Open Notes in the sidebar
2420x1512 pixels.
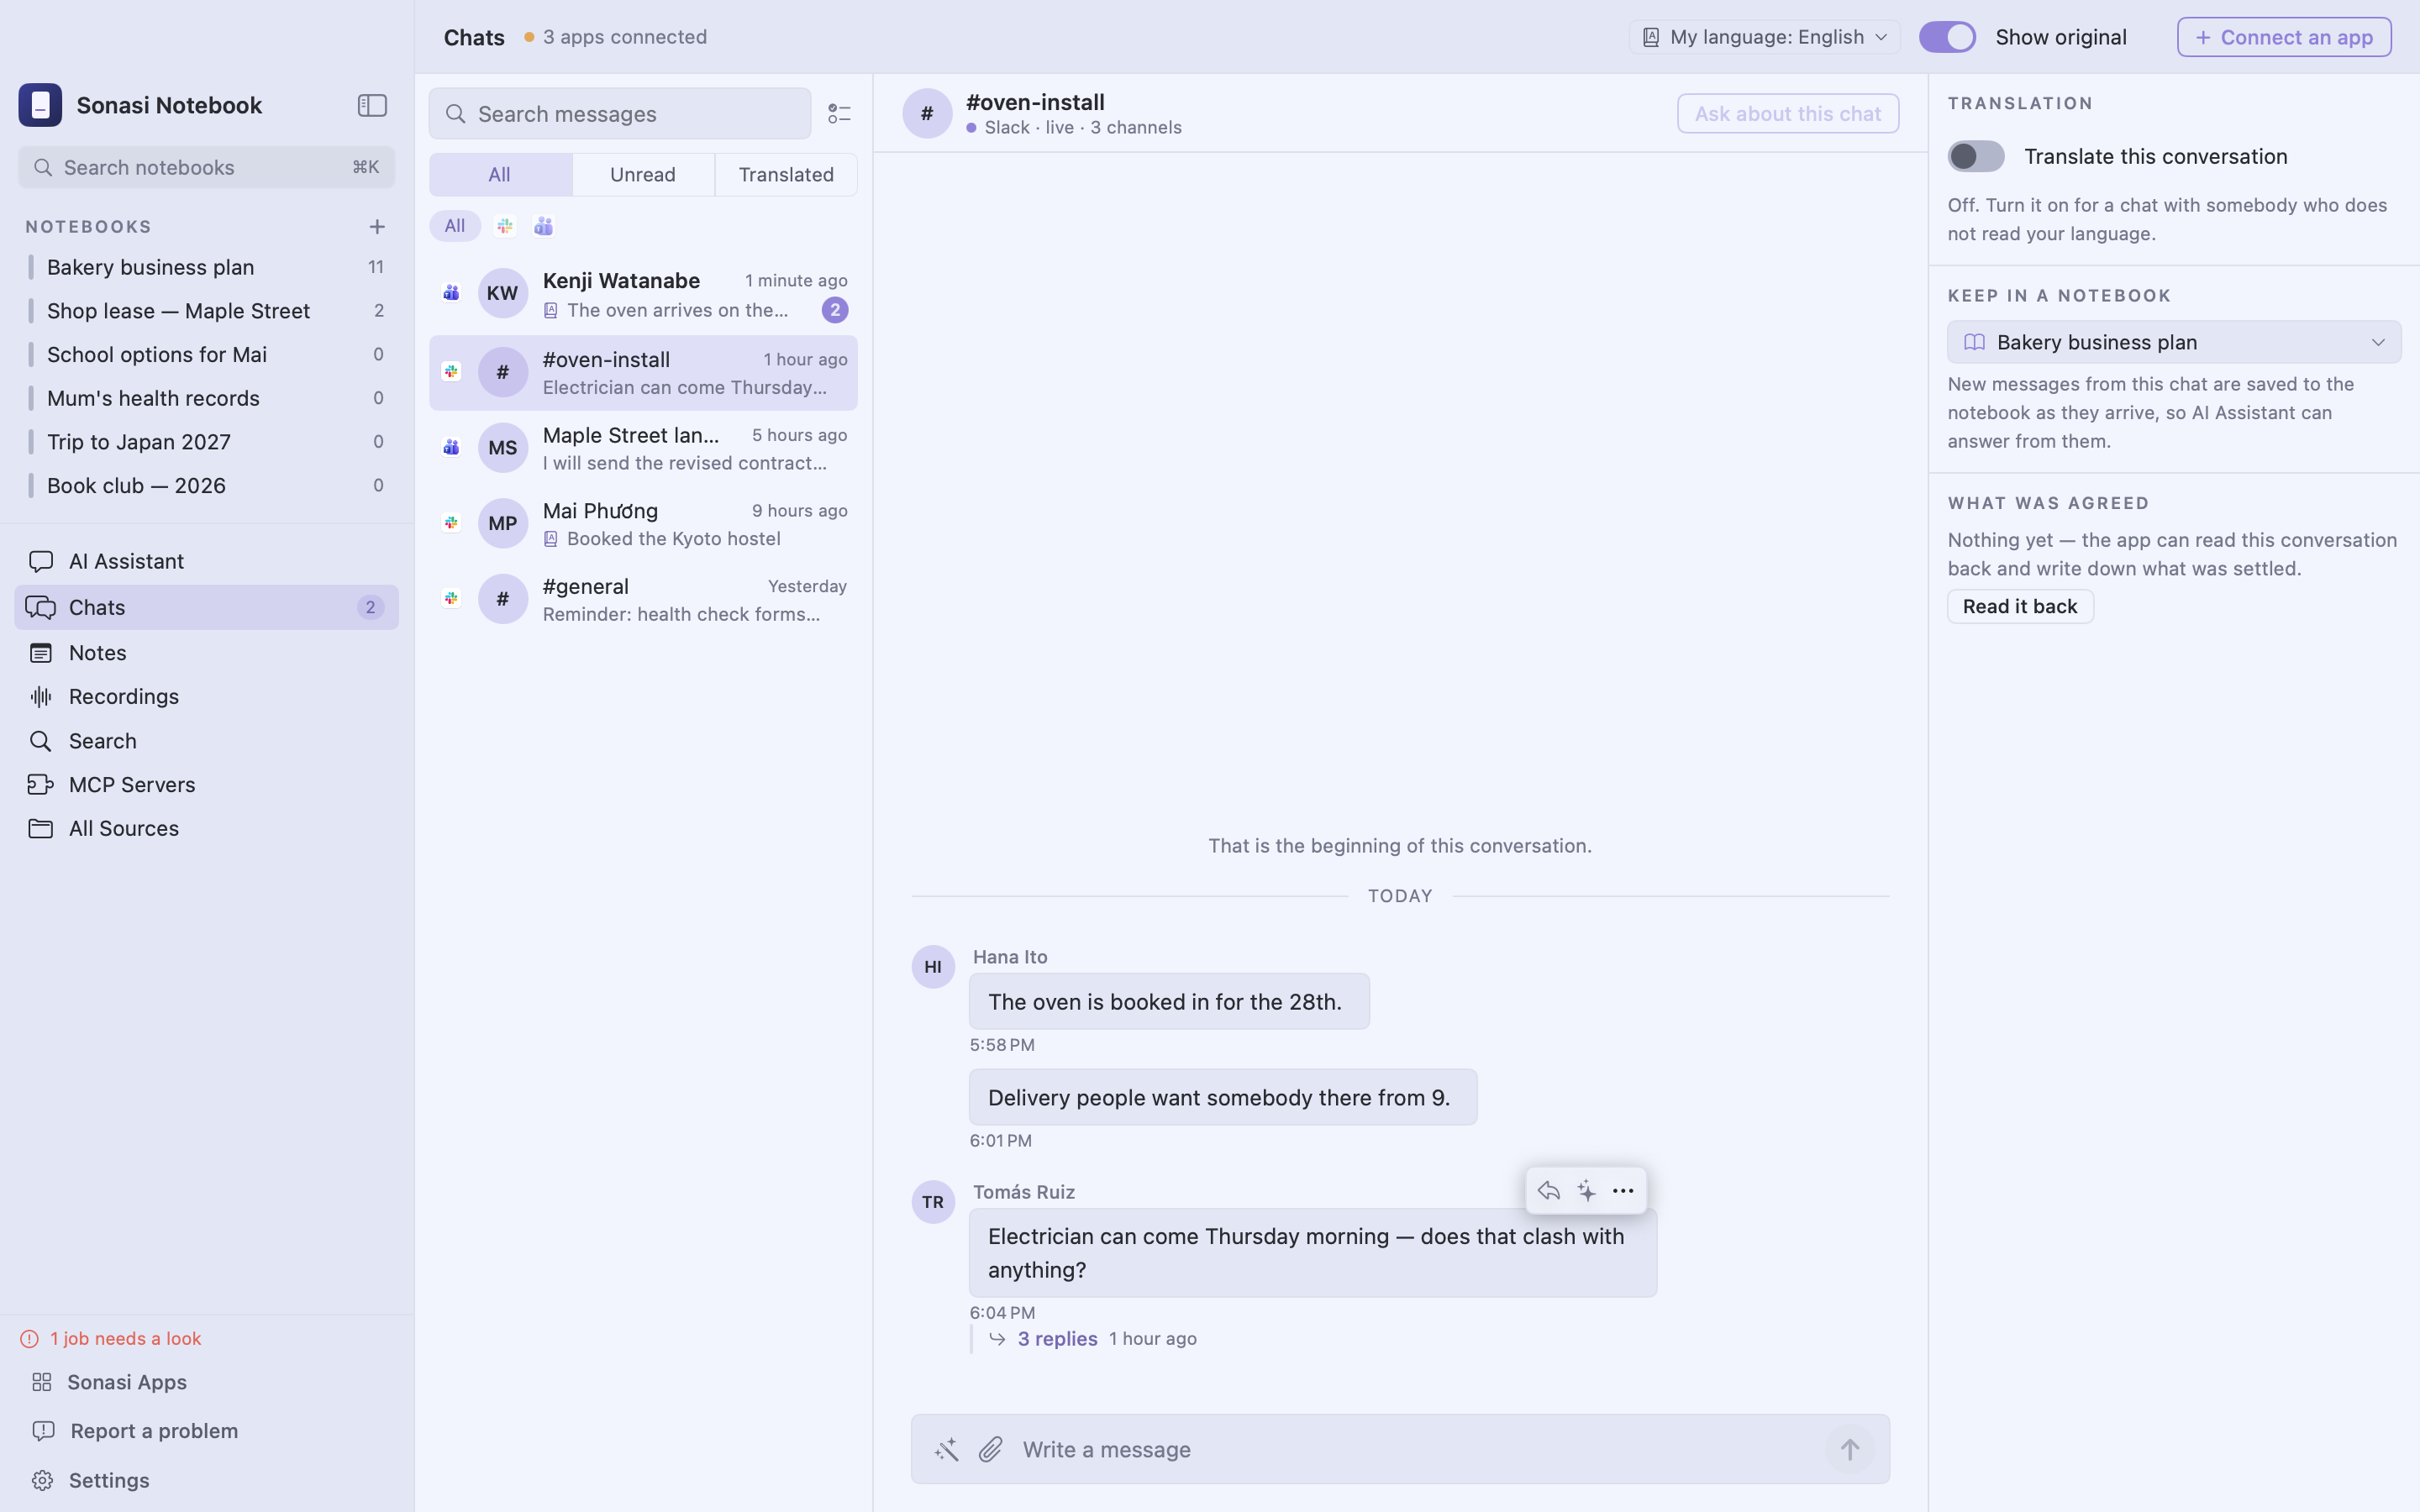207,652
